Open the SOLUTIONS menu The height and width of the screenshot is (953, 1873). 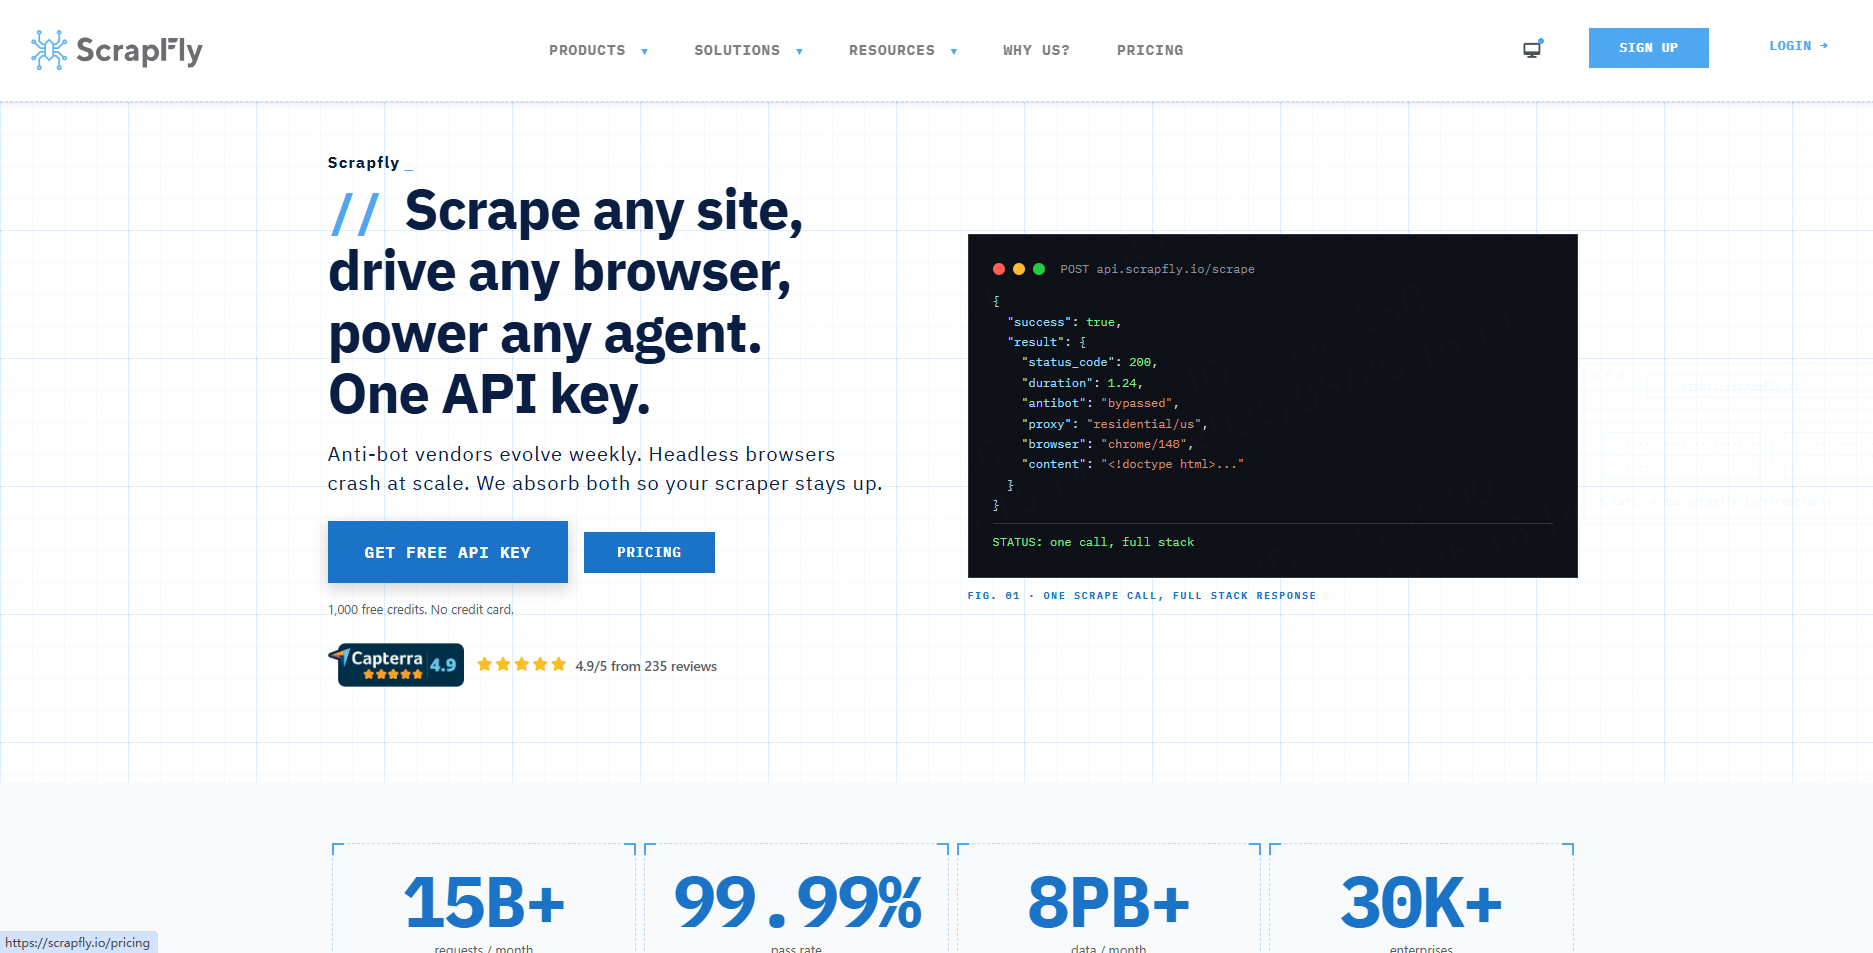coord(737,50)
